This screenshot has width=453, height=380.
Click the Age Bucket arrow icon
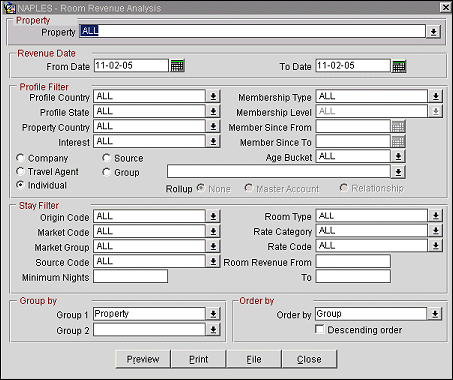tap(398, 156)
